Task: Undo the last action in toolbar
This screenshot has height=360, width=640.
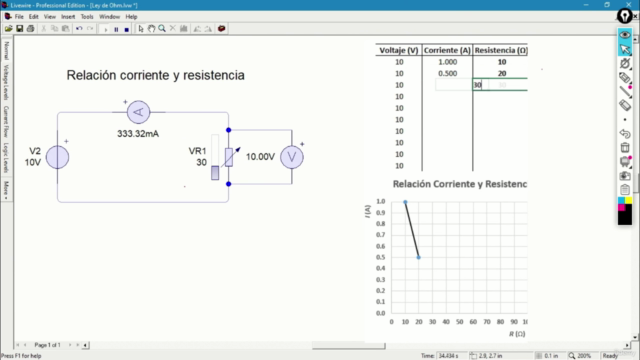Action: point(79,29)
